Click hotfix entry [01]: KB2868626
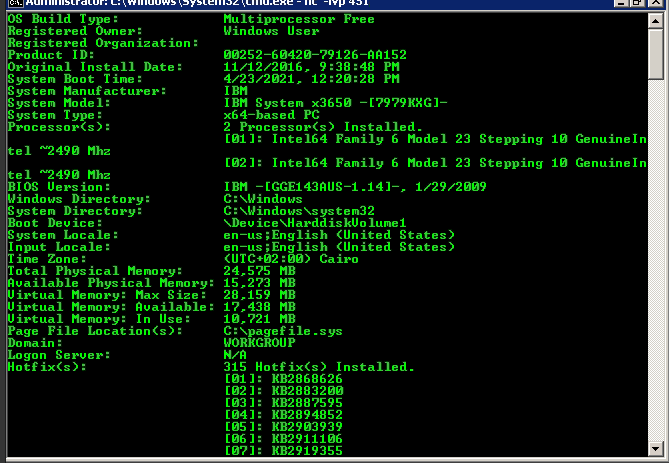Image resolution: width=669 pixels, height=463 pixels. click(283, 379)
